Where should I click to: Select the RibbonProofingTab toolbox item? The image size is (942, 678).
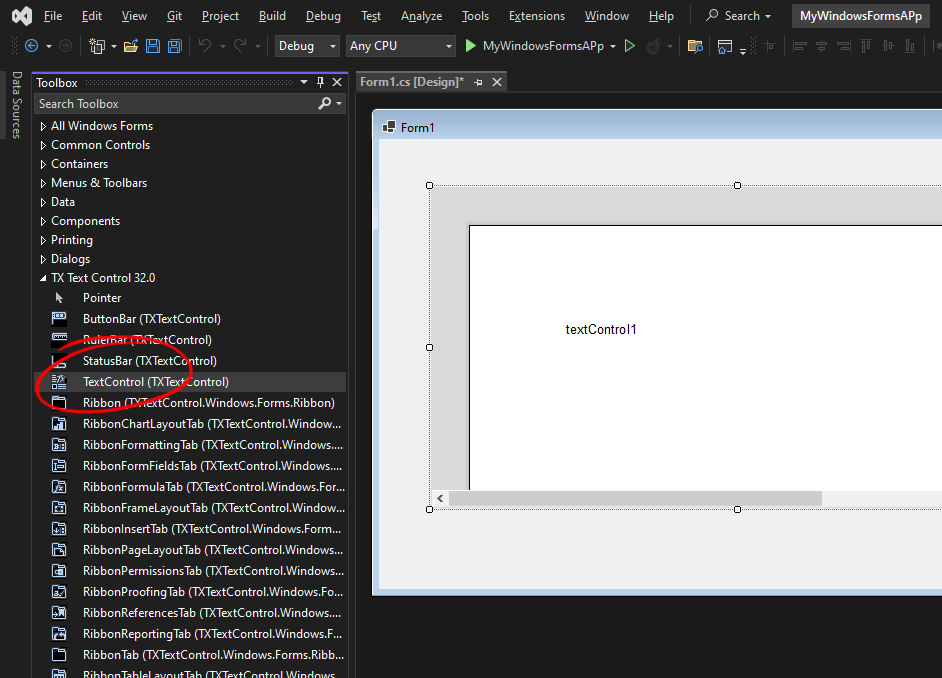(190, 592)
